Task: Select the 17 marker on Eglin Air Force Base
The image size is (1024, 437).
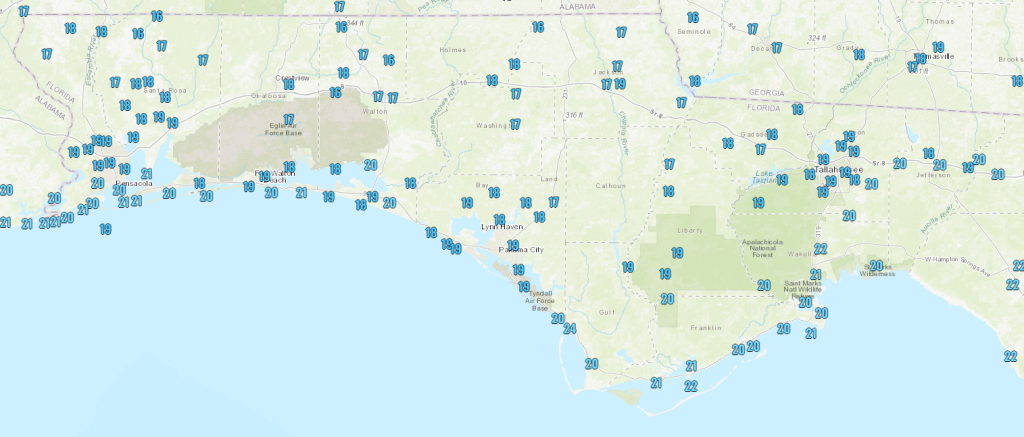Action: coord(288,119)
